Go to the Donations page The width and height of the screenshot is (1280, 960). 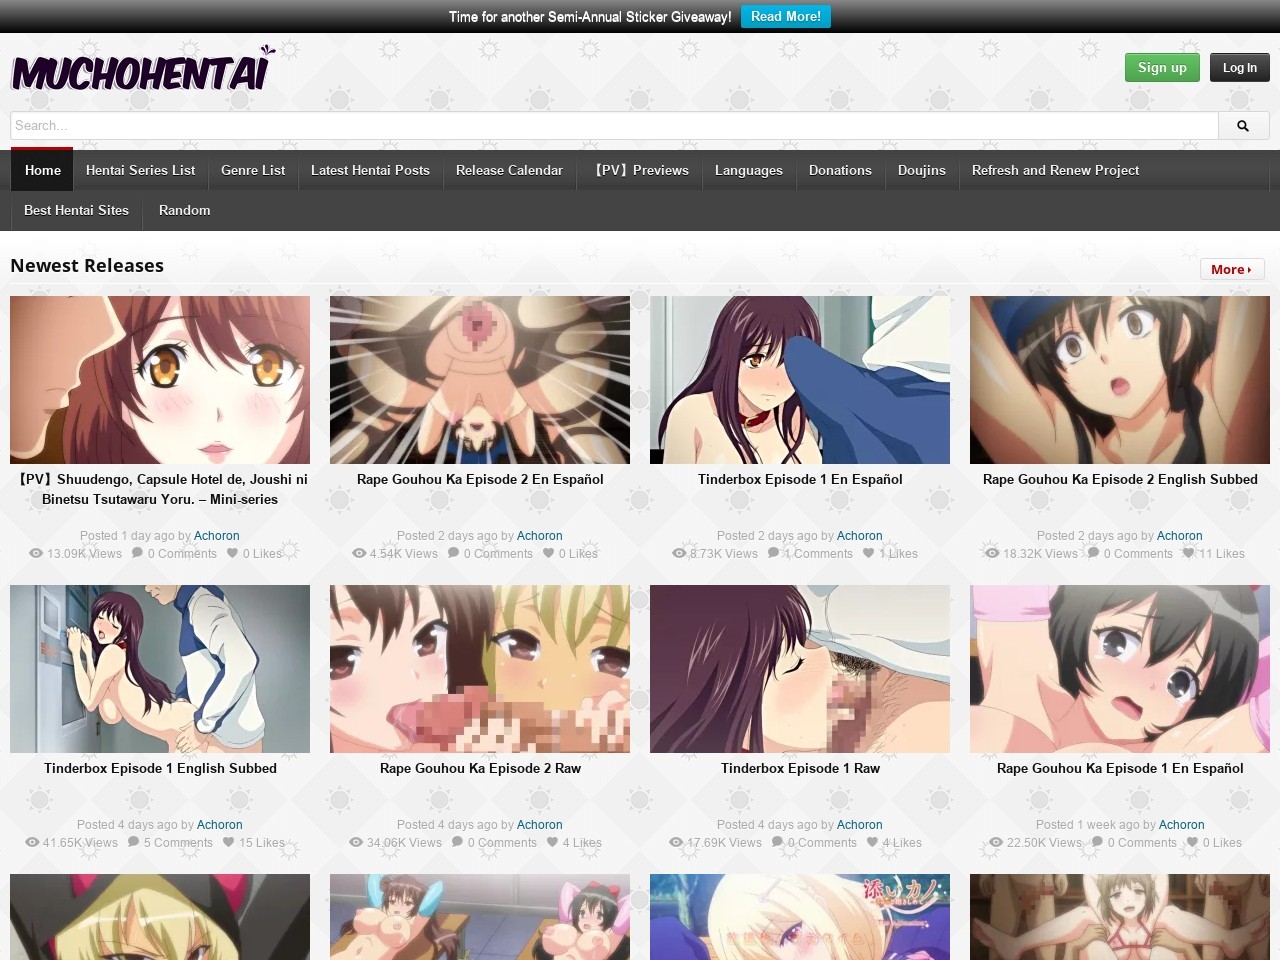840,171
